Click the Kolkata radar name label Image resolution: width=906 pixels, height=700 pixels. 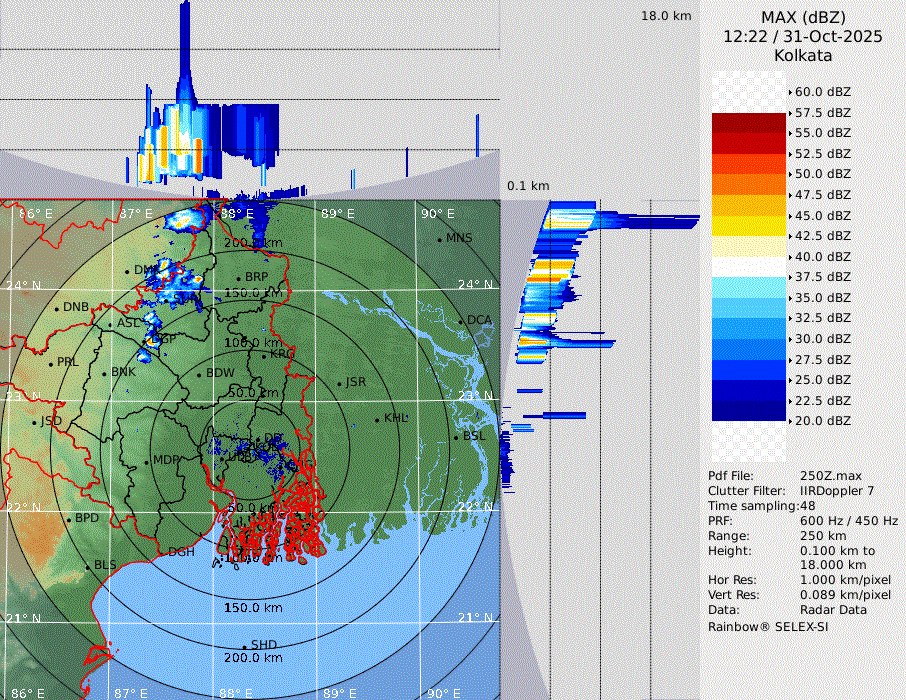(803, 56)
